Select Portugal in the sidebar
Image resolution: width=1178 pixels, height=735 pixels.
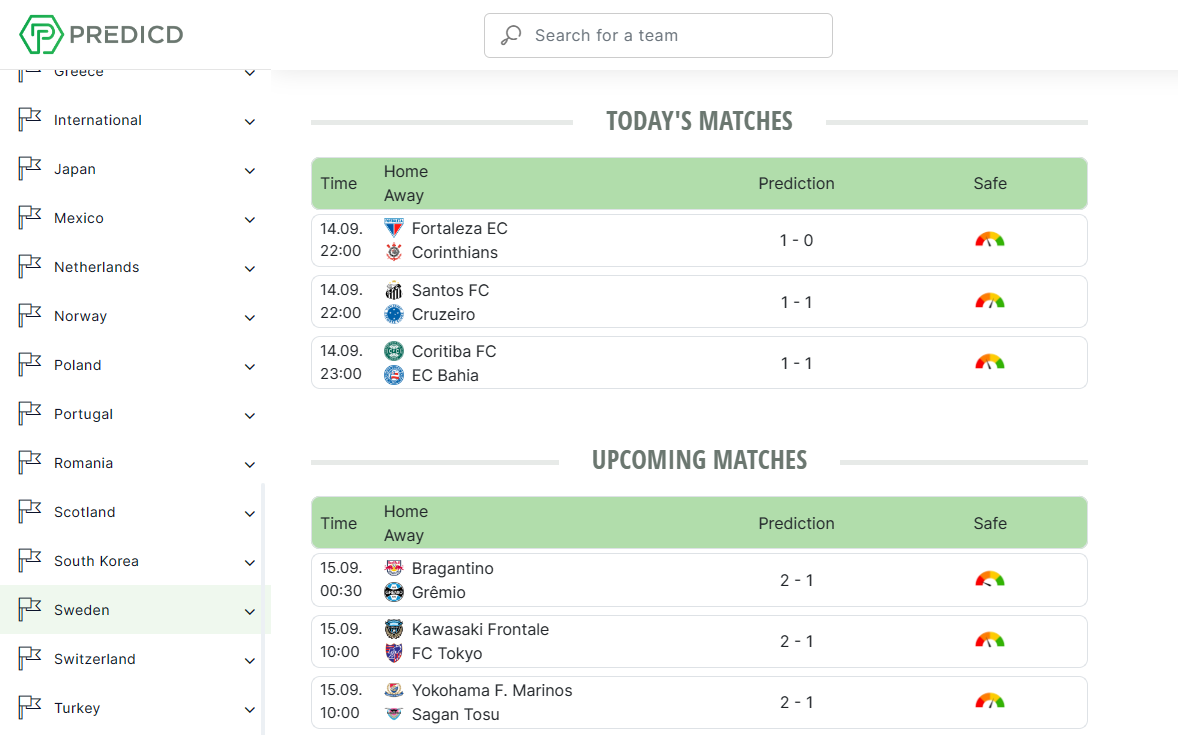click(x=83, y=414)
